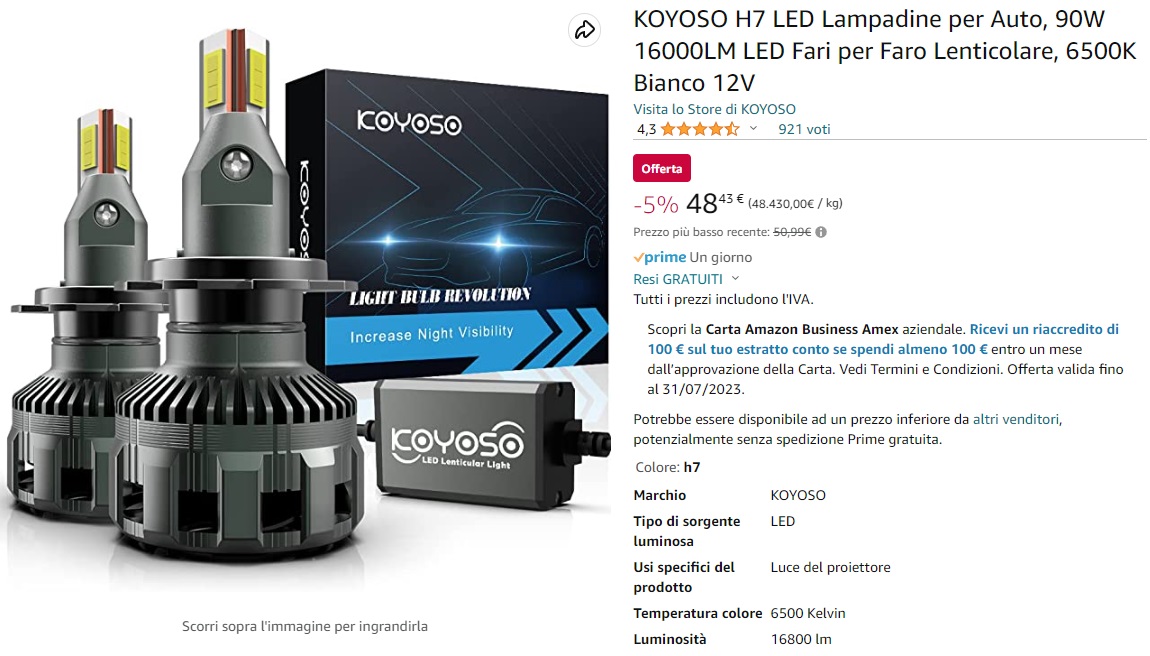
Task: Click the product title text
Action: coord(885,51)
